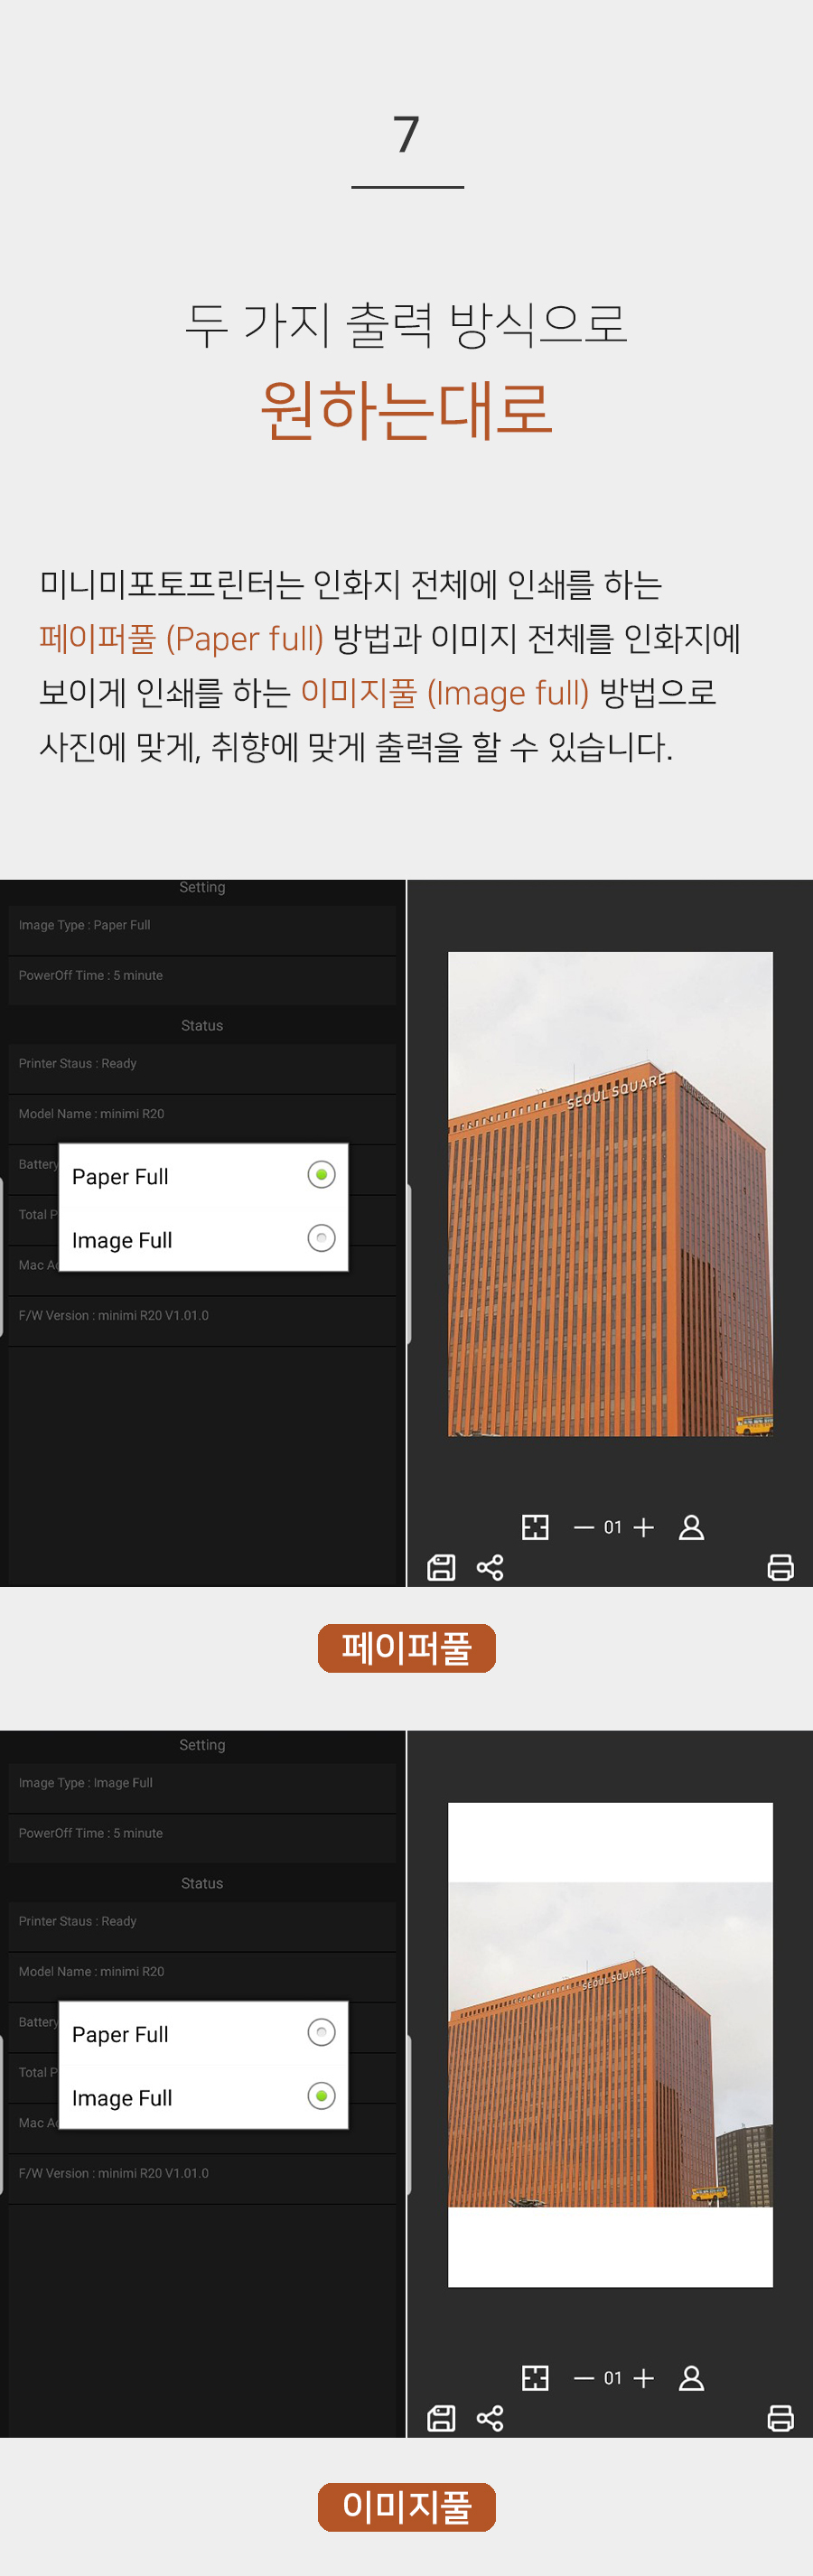
Task: Tap the save icon under the white-bordered photo
Action: (x=441, y=2418)
